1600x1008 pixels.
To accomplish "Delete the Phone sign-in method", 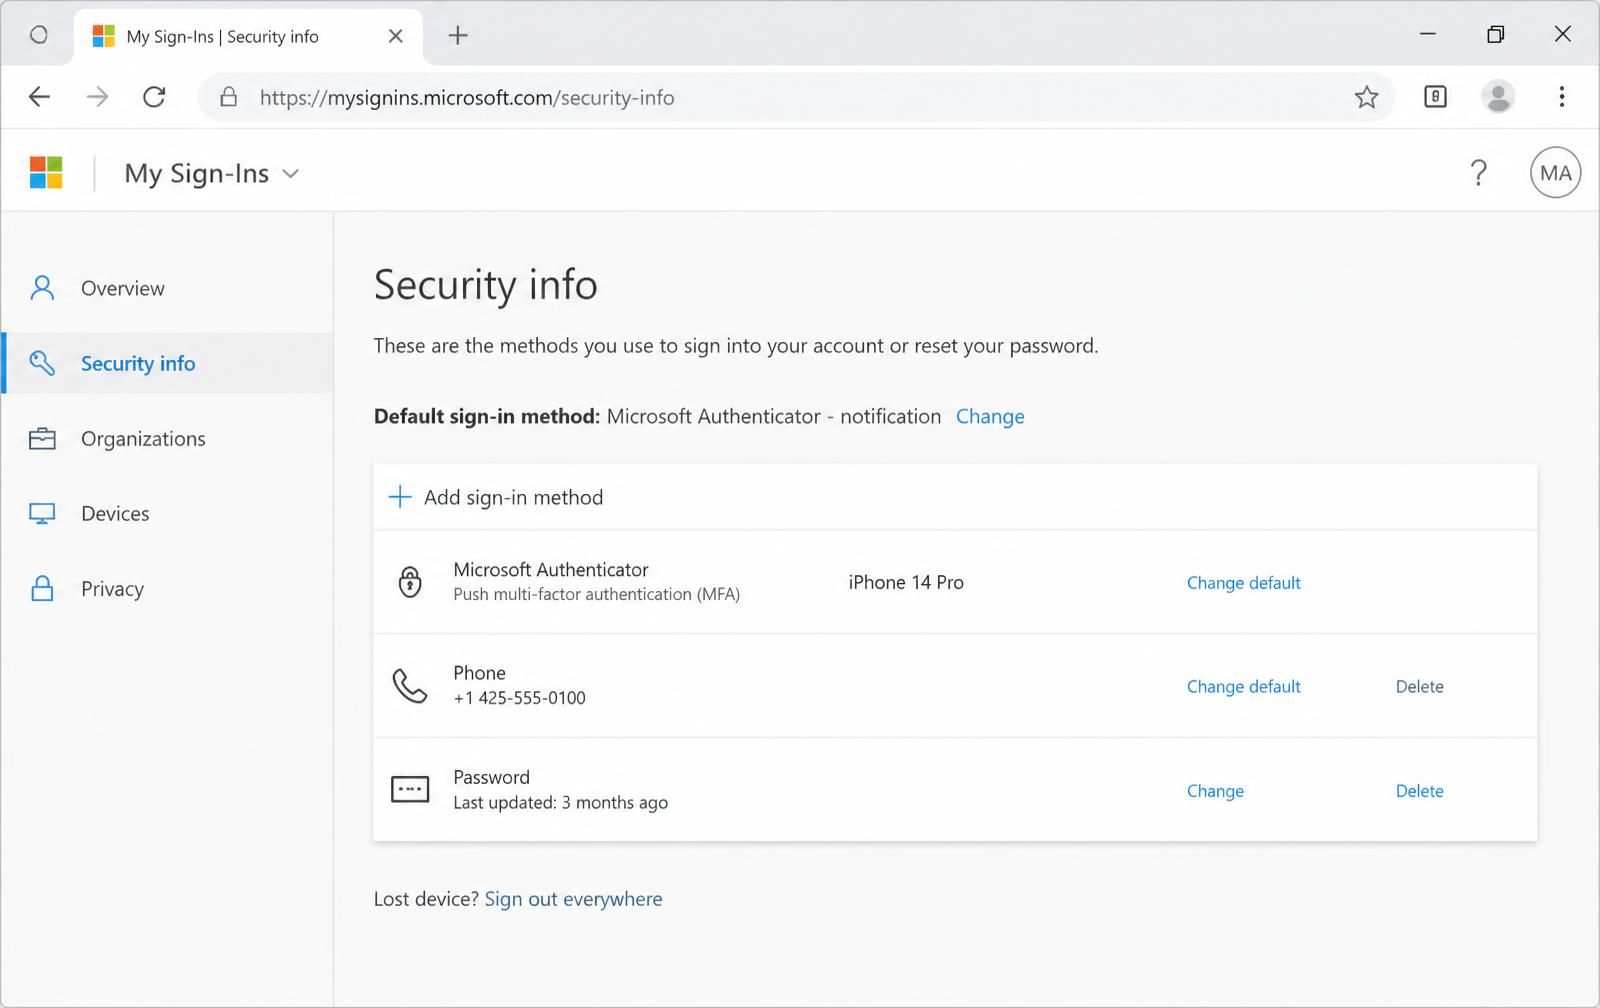I will pos(1419,687).
